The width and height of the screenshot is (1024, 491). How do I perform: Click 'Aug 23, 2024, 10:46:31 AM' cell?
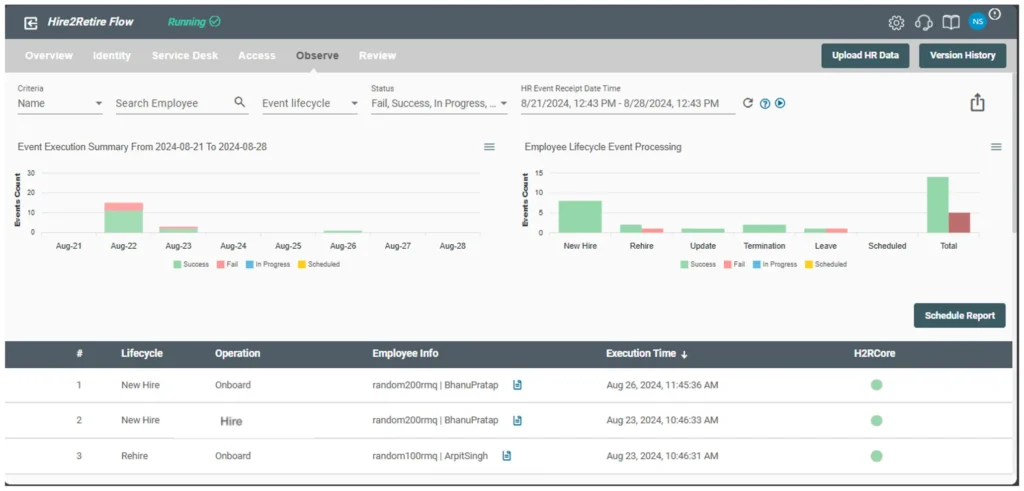tap(662, 456)
